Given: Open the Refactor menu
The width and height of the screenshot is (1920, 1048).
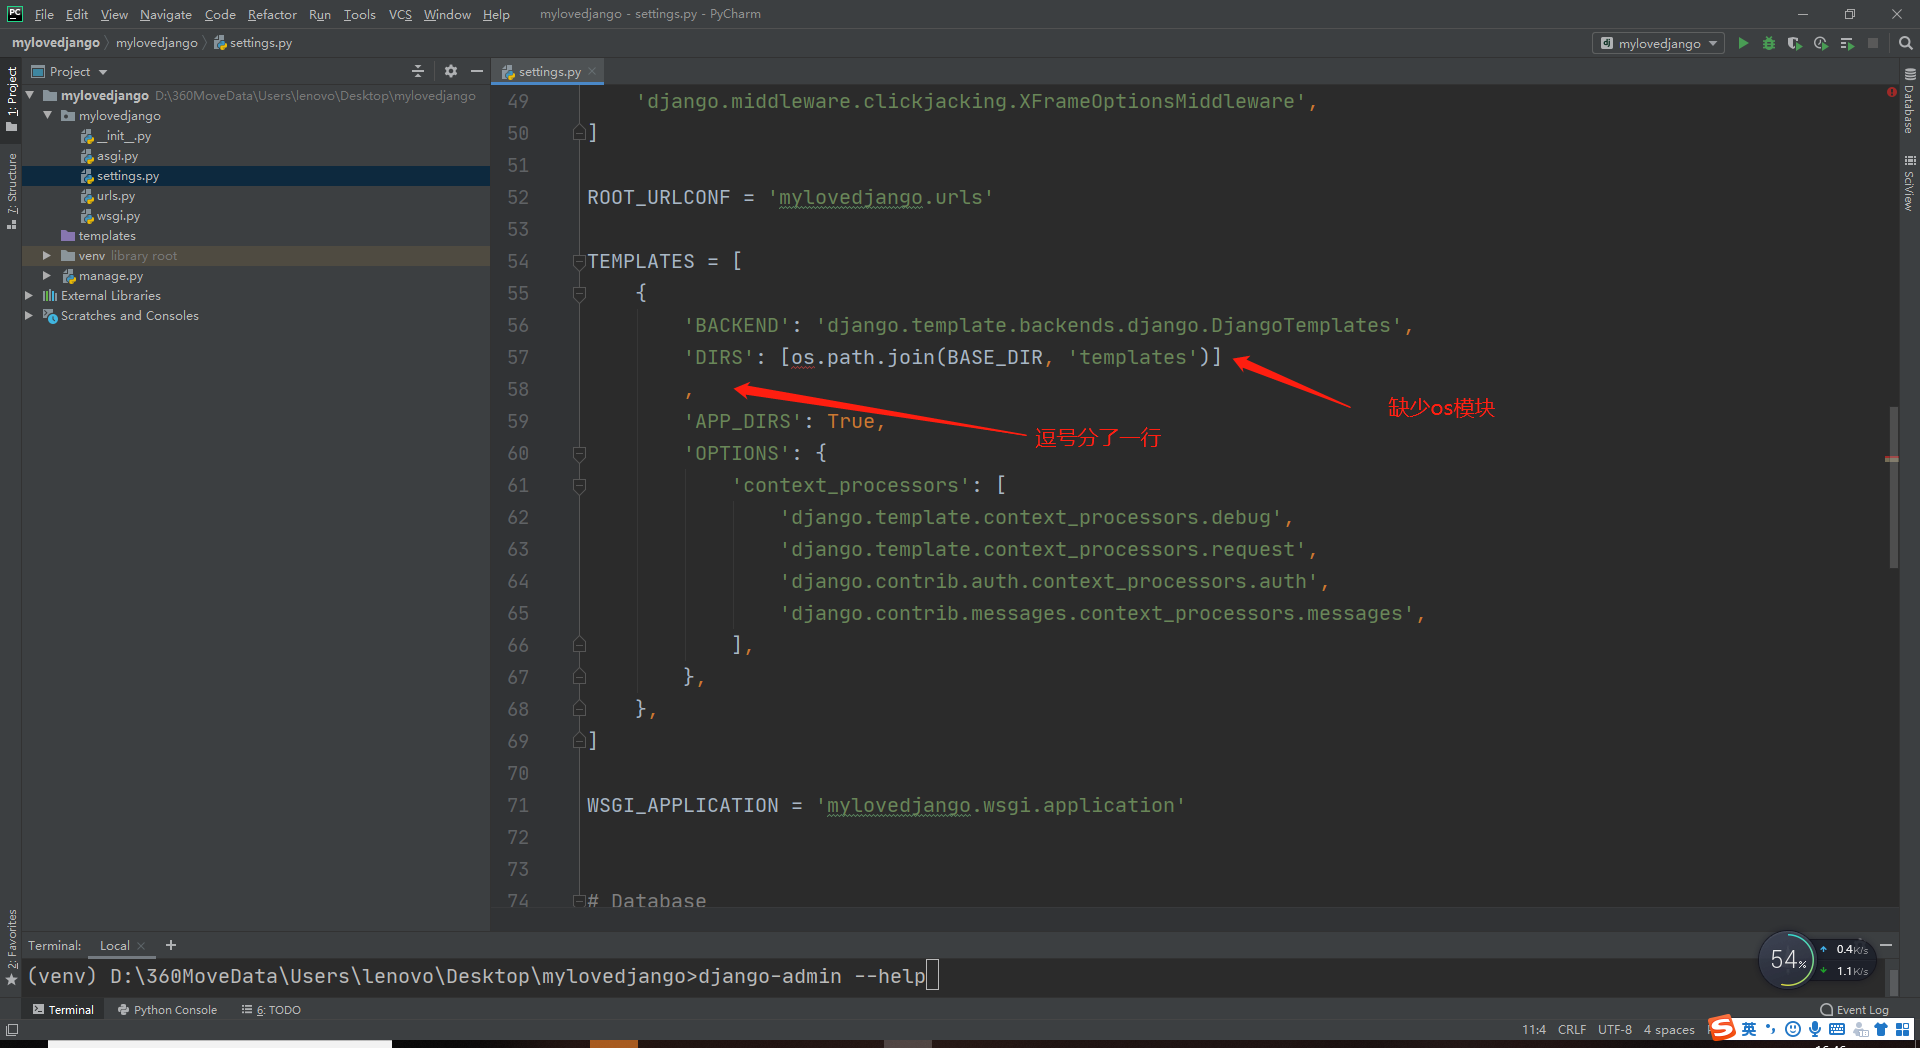Looking at the screenshot, I should (x=272, y=14).
